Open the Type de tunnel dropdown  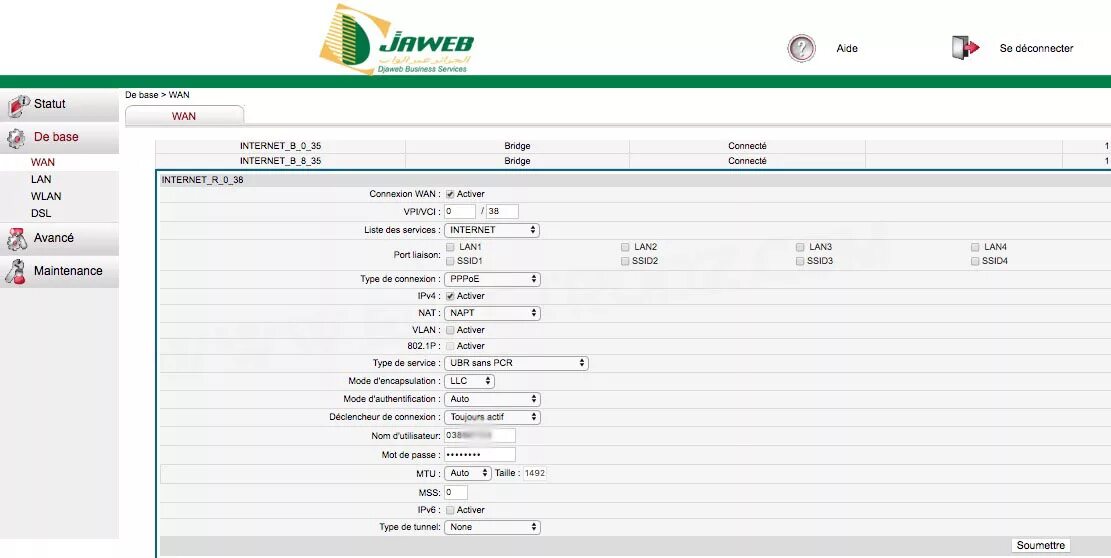coord(492,527)
